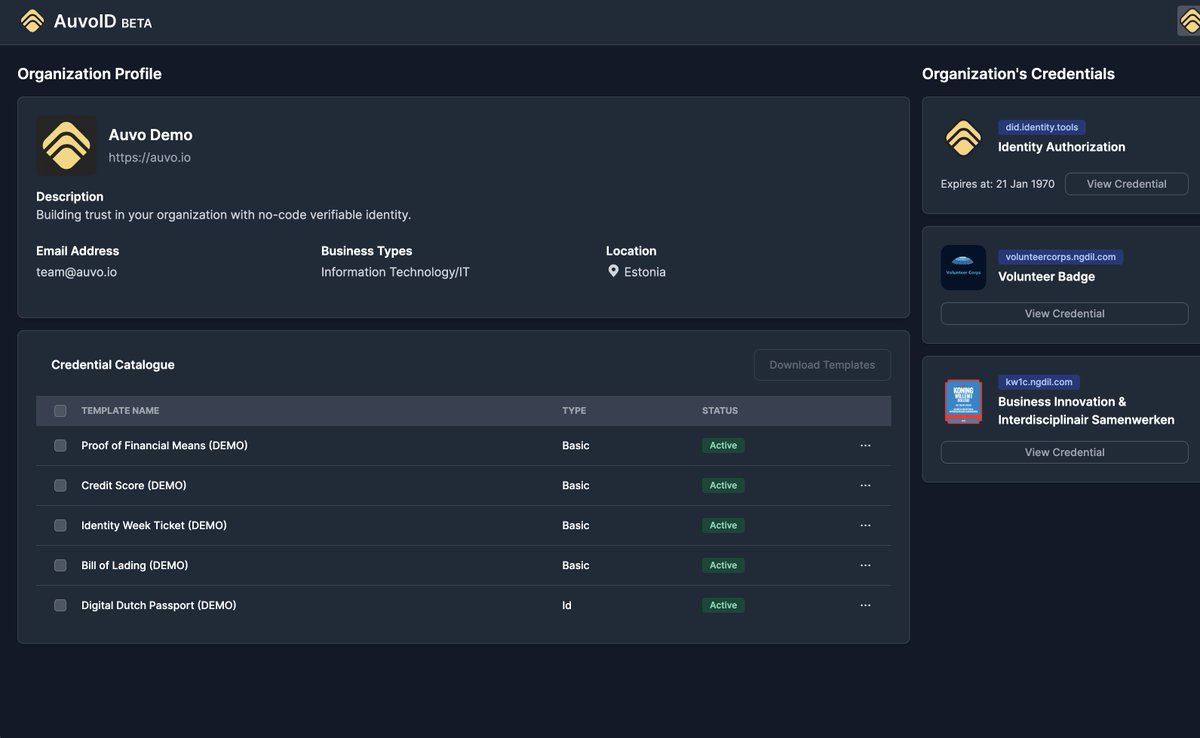Click the Auvo Demo organization logo
The width and height of the screenshot is (1200, 738).
pyautogui.click(x=65, y=144)
